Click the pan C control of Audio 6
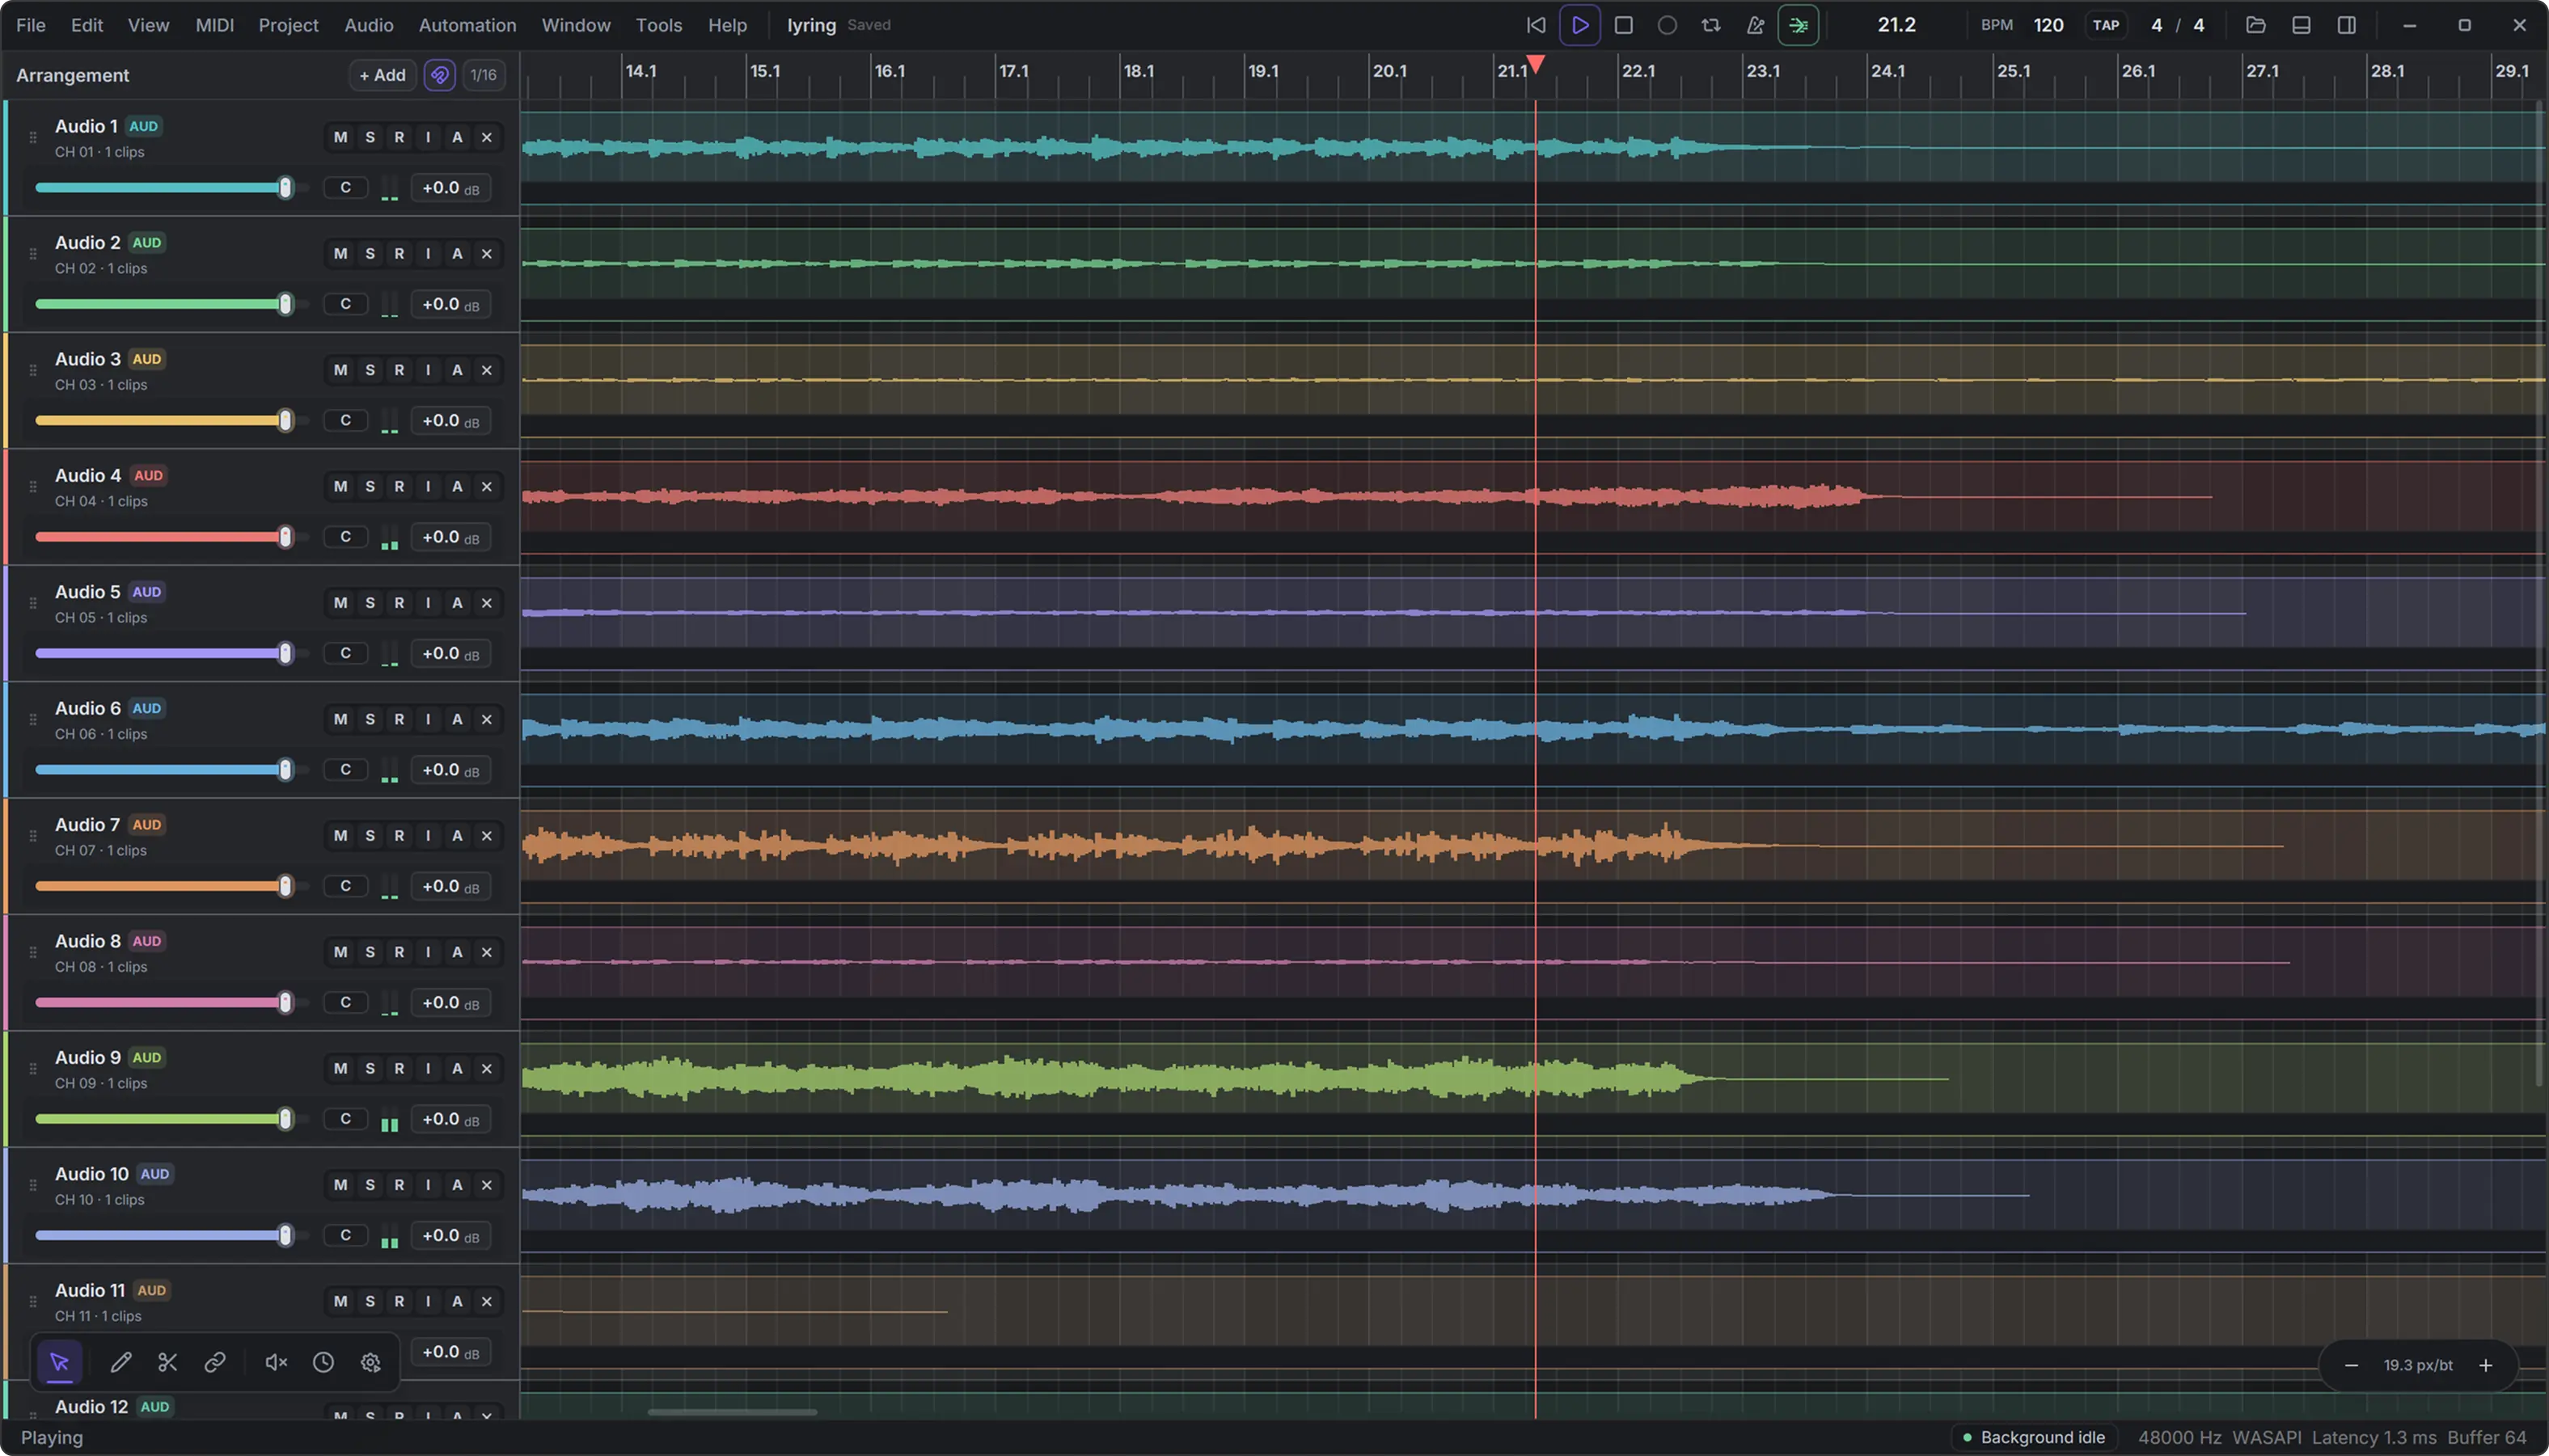 click(x=346, y=770)
